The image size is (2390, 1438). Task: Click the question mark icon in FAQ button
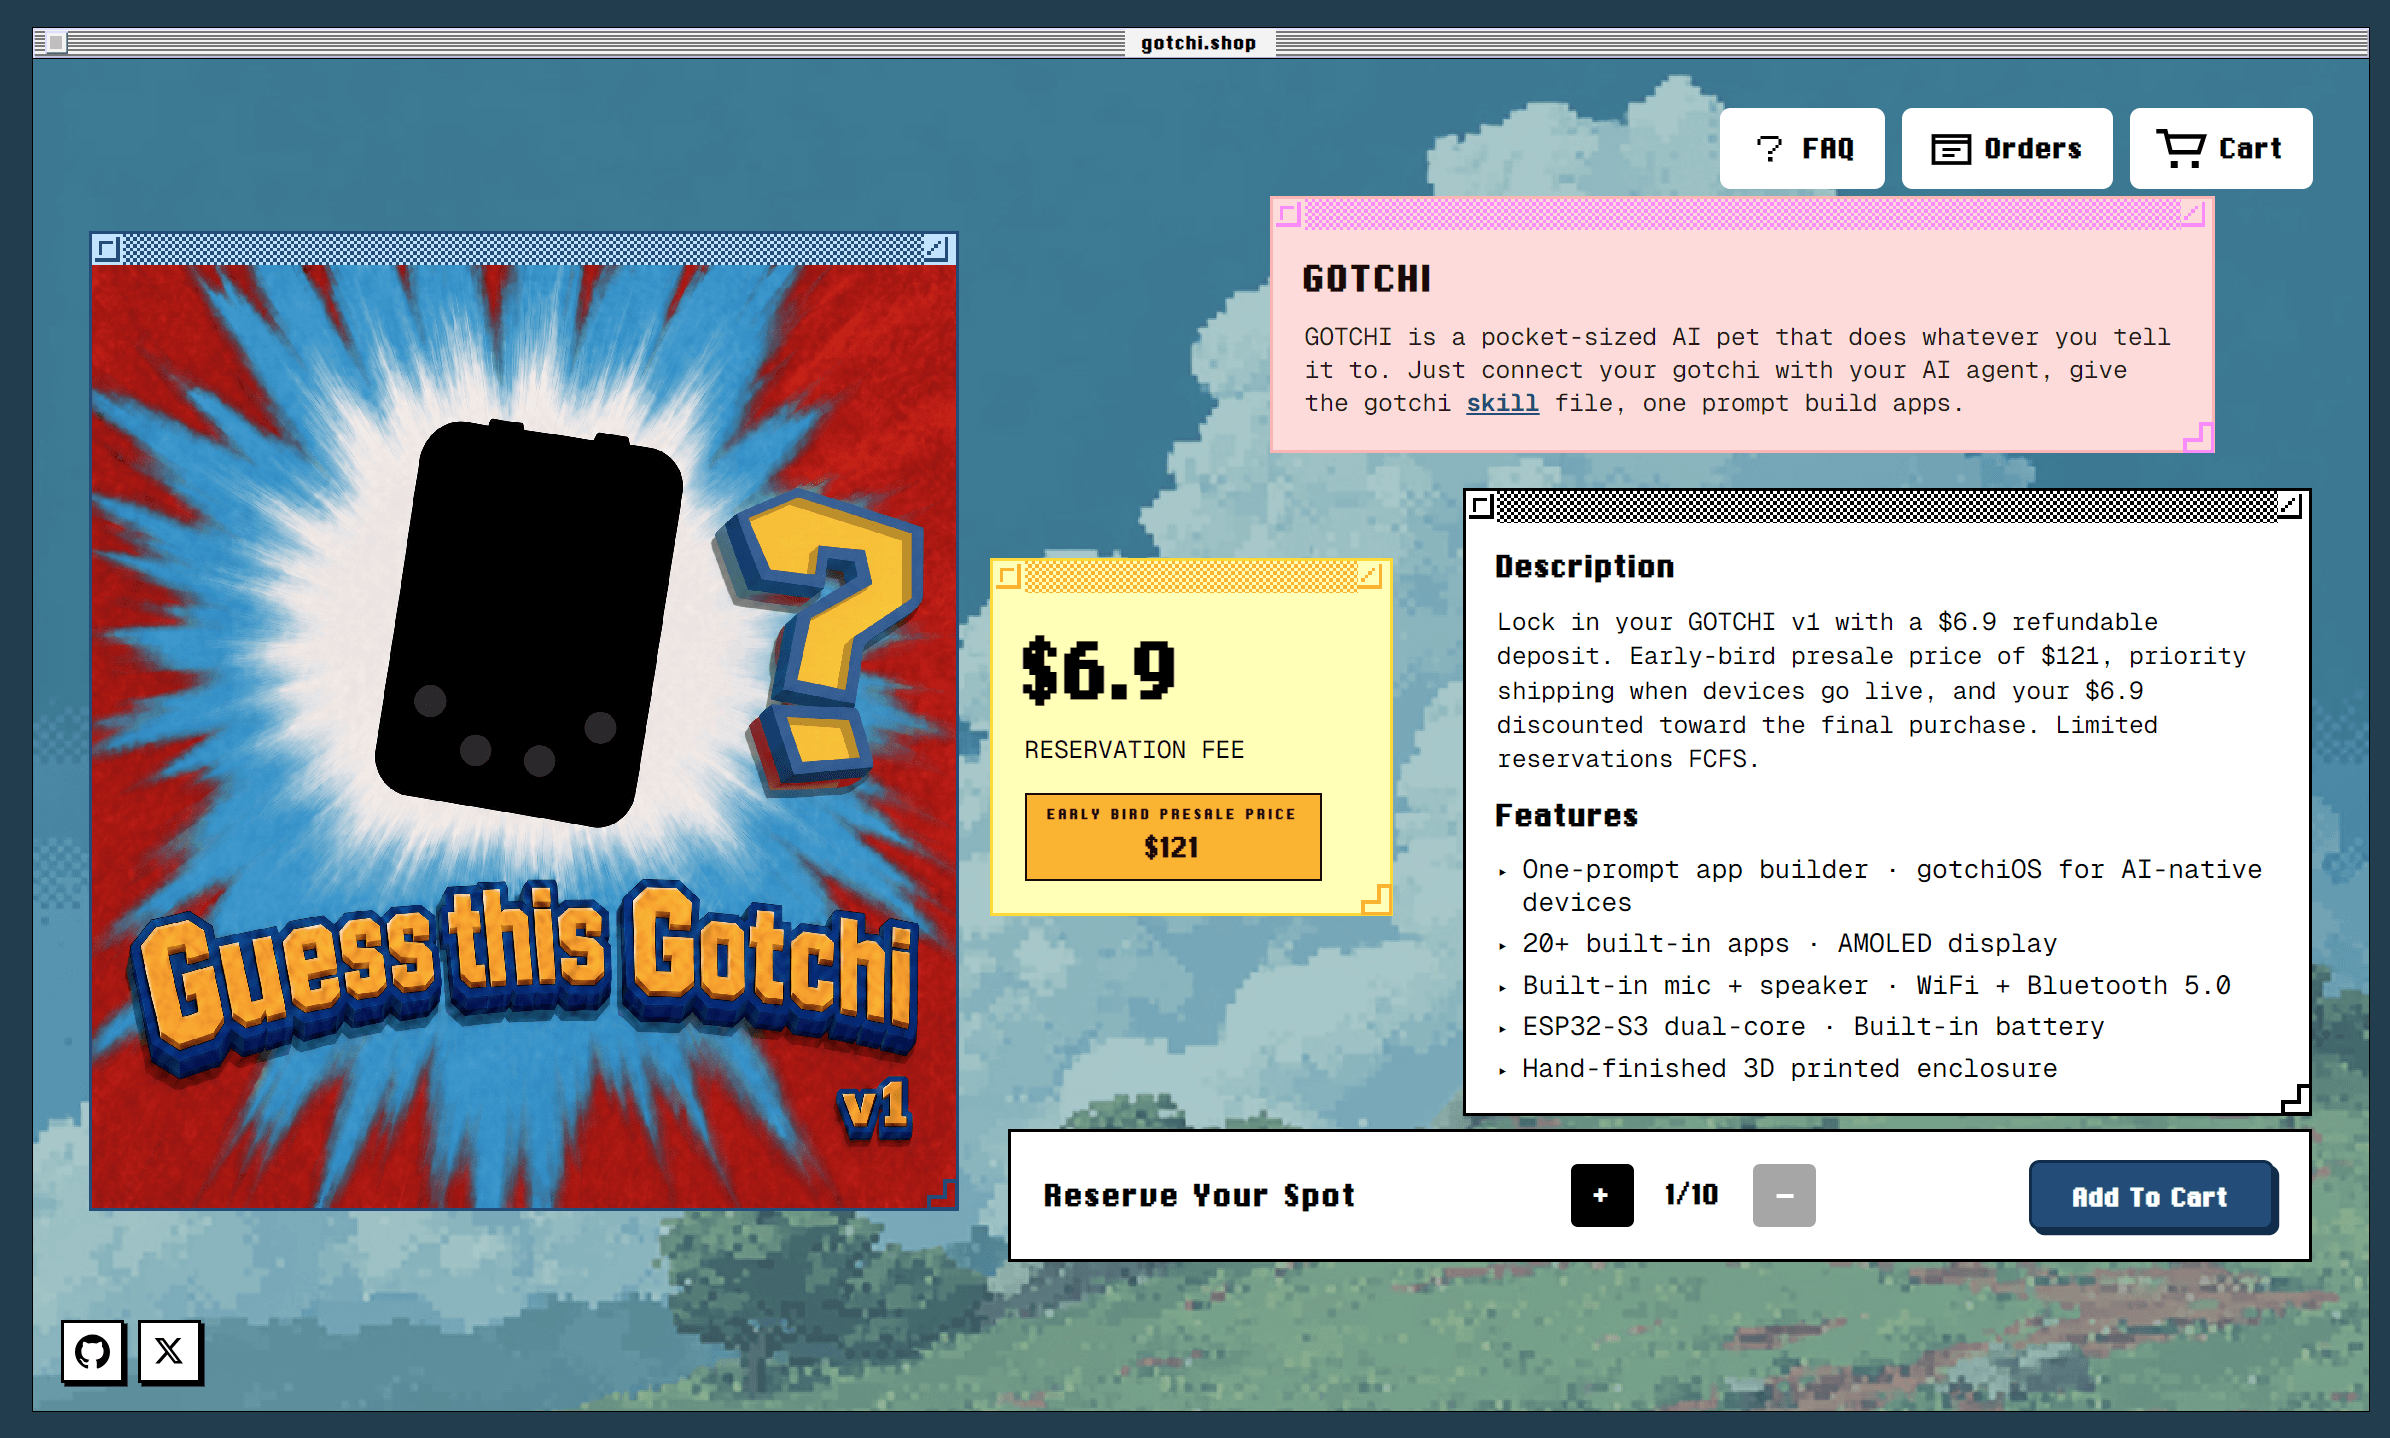[1769, 148]
